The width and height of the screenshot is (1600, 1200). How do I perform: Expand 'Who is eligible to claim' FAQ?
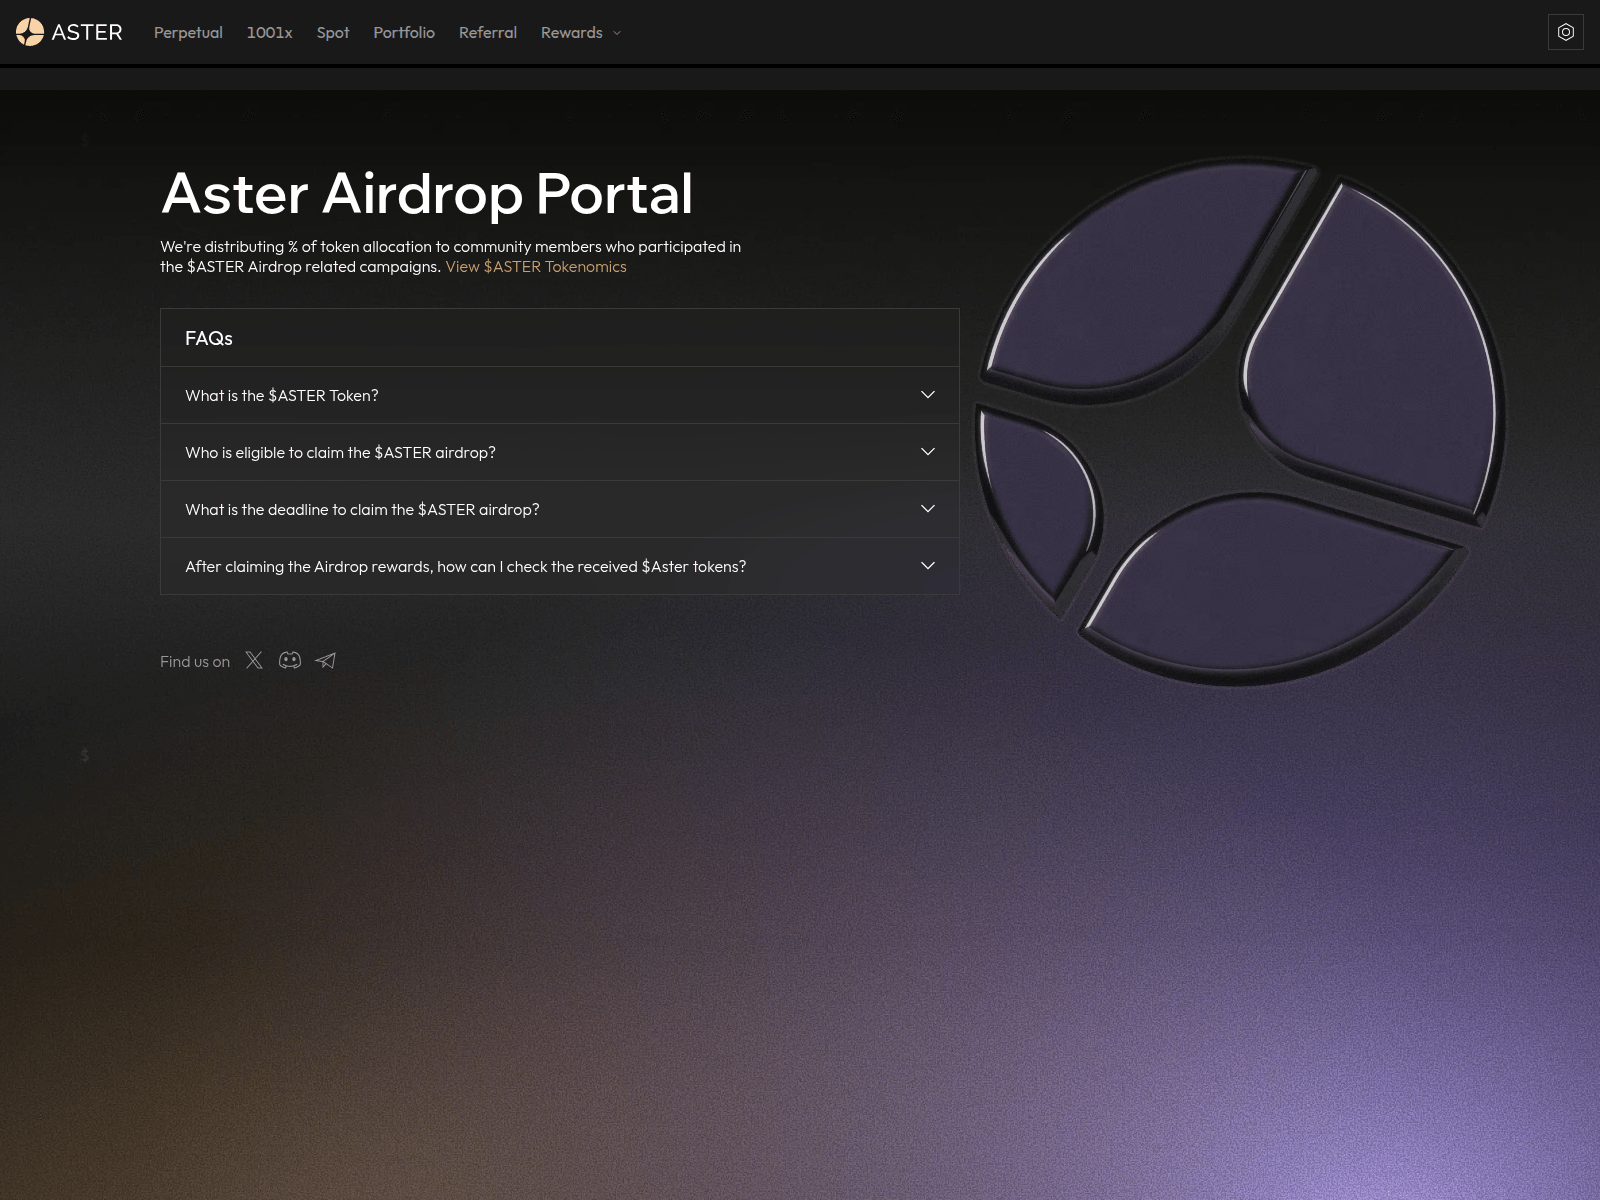point(559,452)
